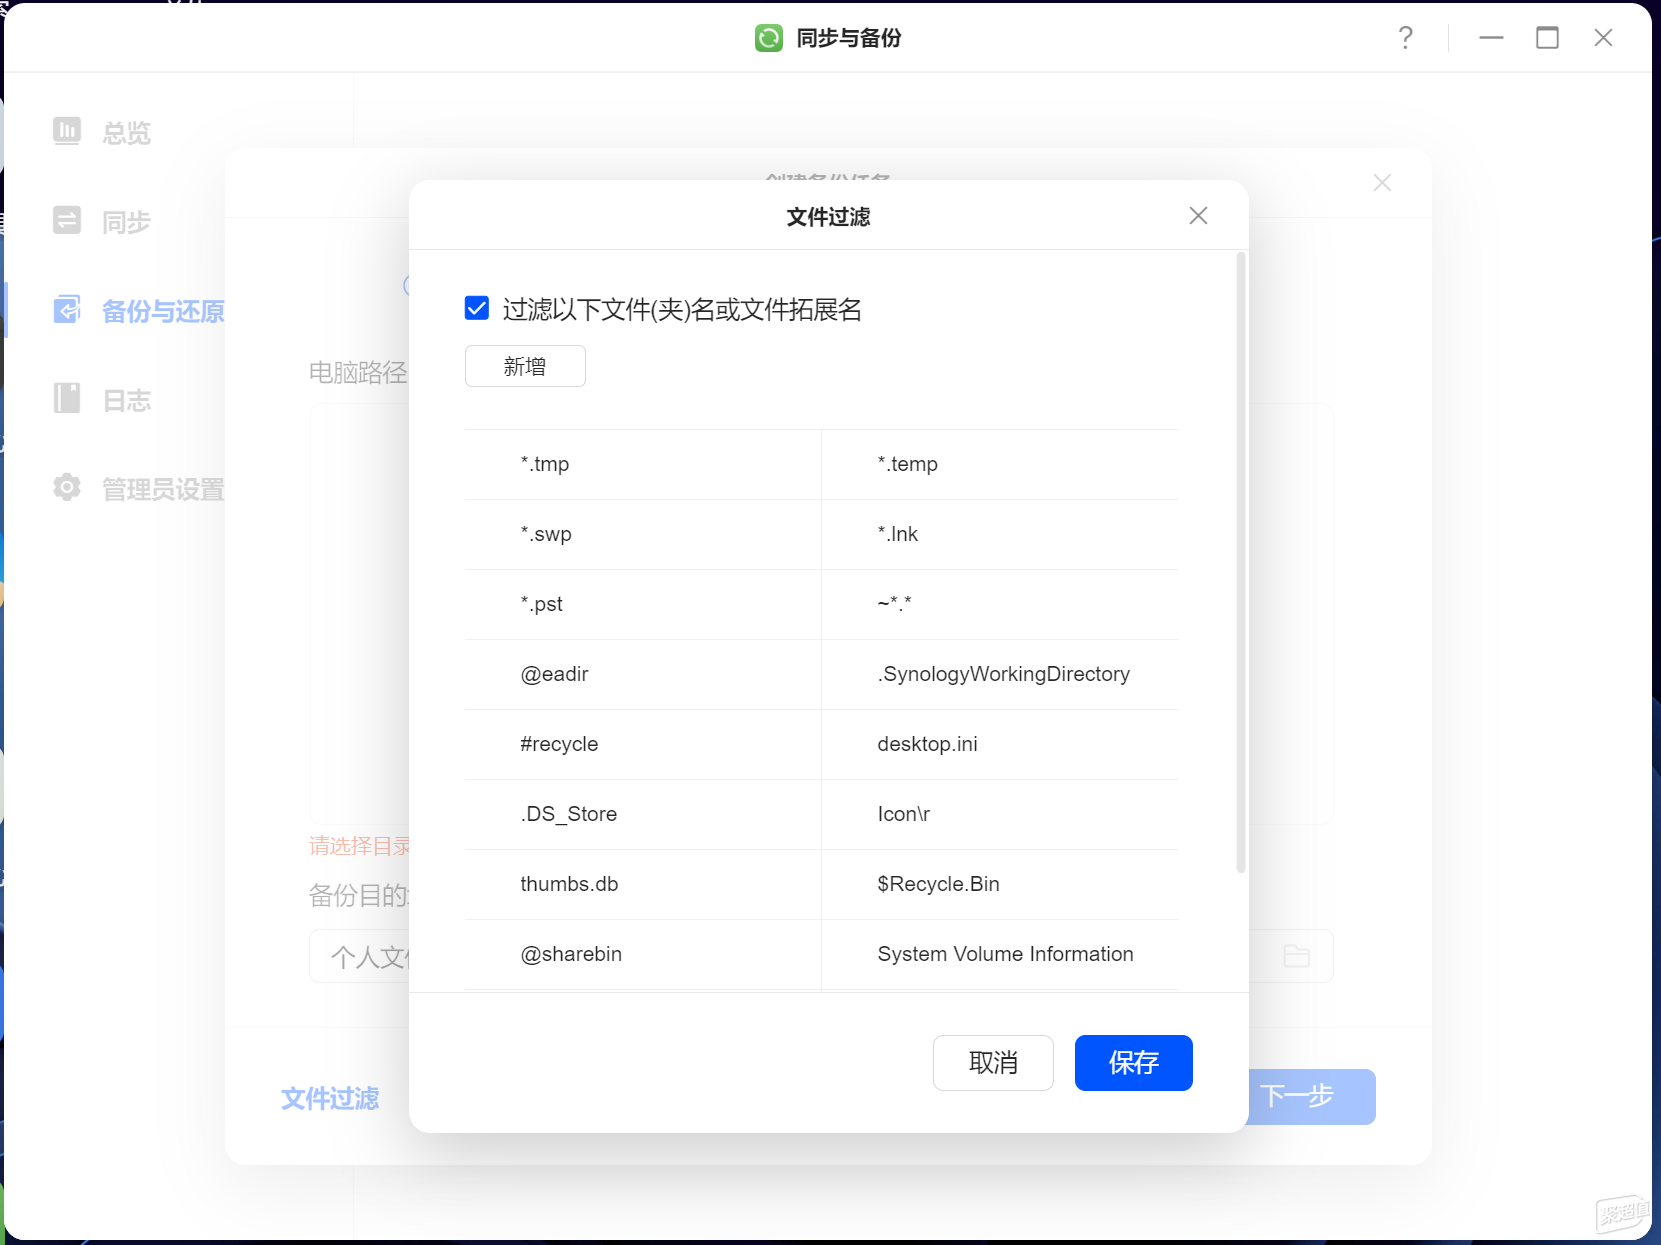The height and width of the screenshot is (1245, 1661).
Task: Click the 新增 button to add filter
Action: (x=525, y=366)
